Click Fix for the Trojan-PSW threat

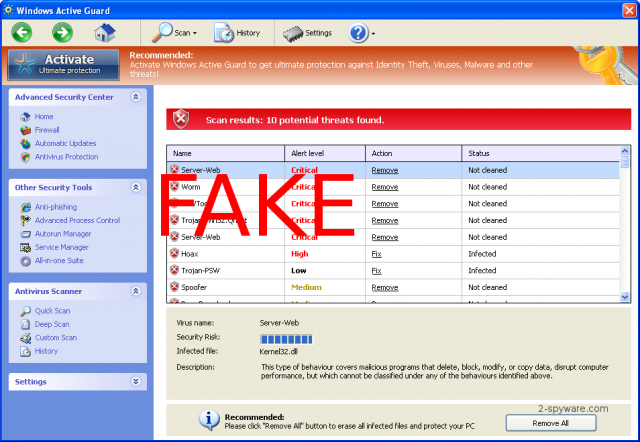point(376,271)
